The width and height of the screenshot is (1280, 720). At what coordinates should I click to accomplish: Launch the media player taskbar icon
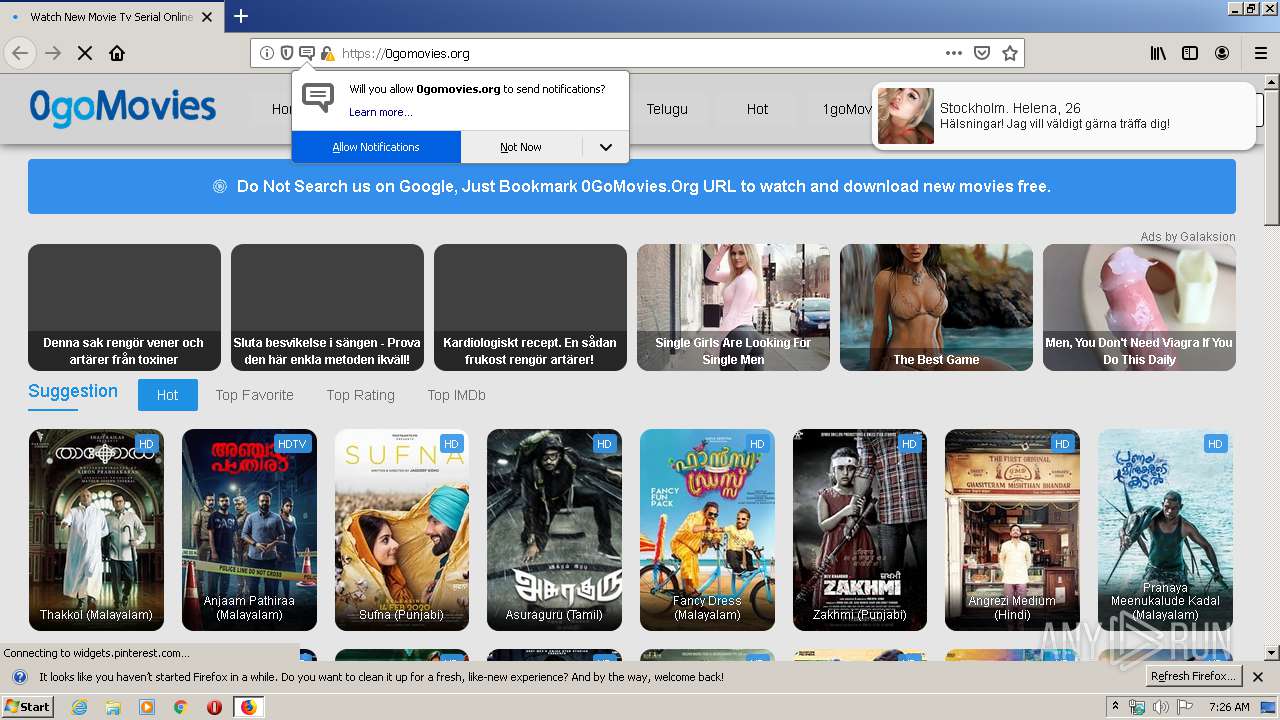pos(147,707)
